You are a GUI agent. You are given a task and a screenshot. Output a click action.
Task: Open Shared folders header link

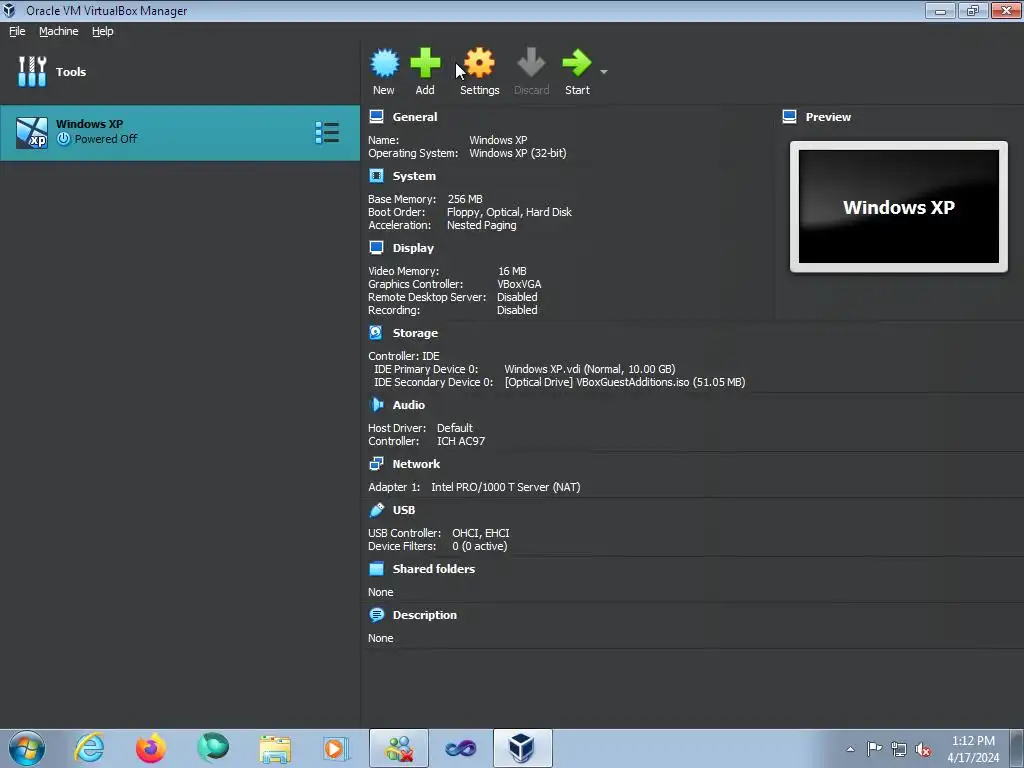[x=434, y=569]
